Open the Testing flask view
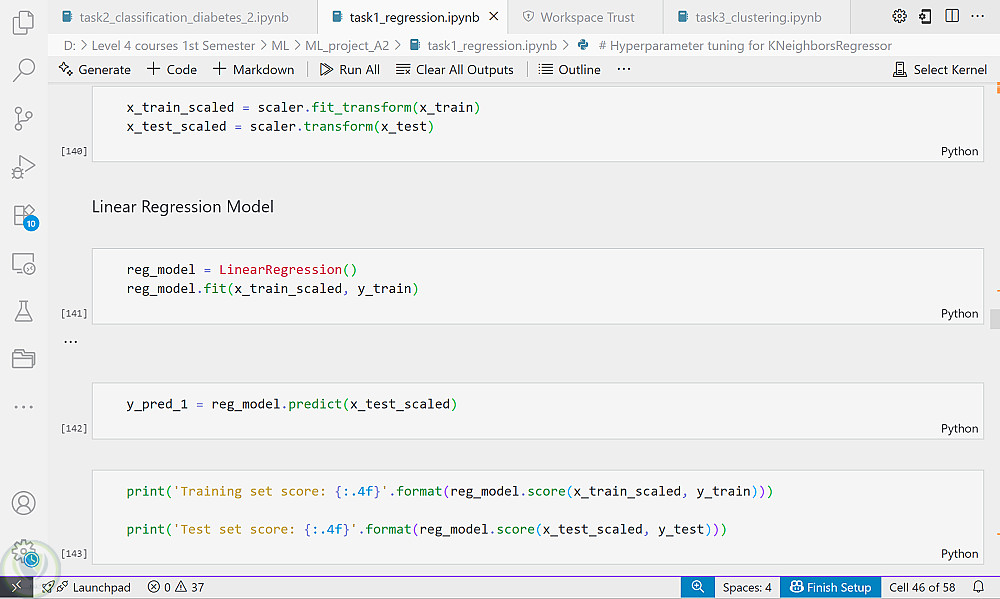Screen dimensions: 1000x599 pyautogui.click(x=24, y=311)
